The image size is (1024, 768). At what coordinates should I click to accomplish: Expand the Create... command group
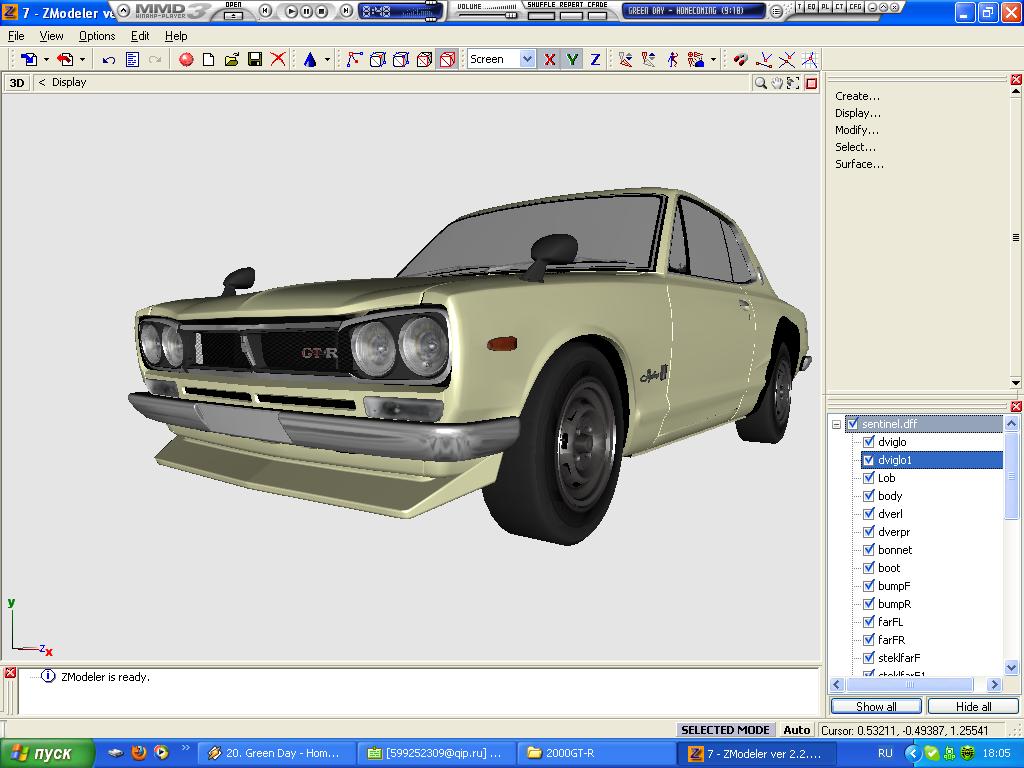[857, 96]
